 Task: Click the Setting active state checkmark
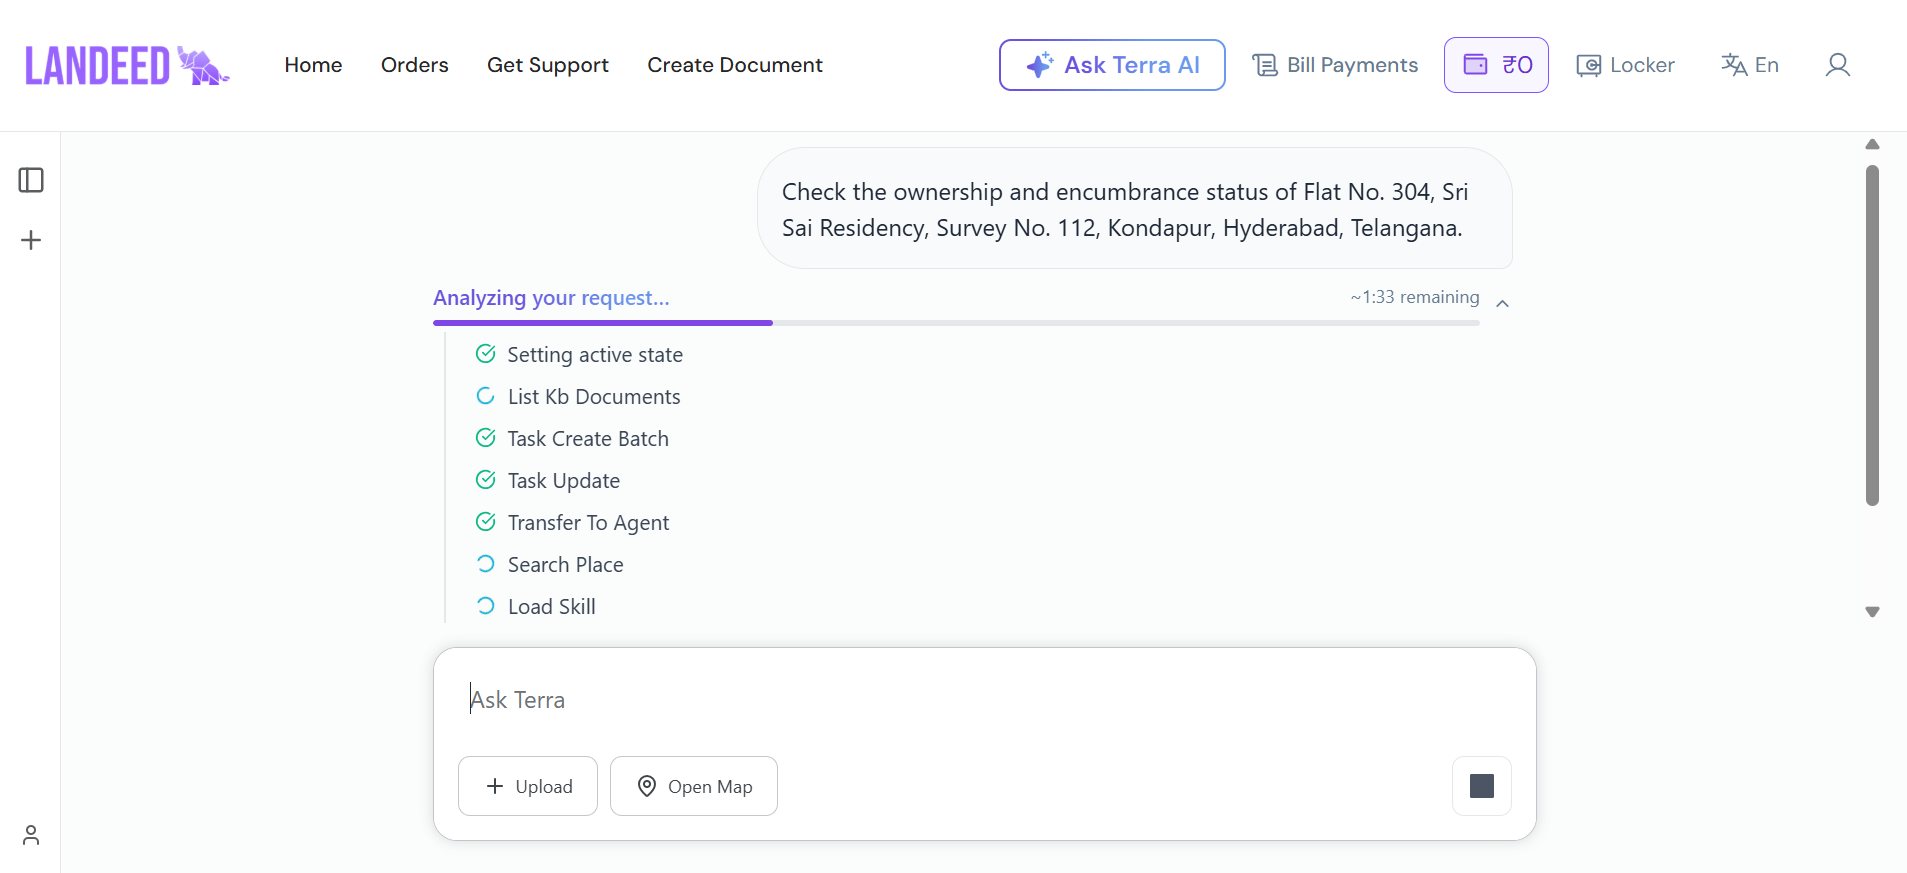coord(486,354)
